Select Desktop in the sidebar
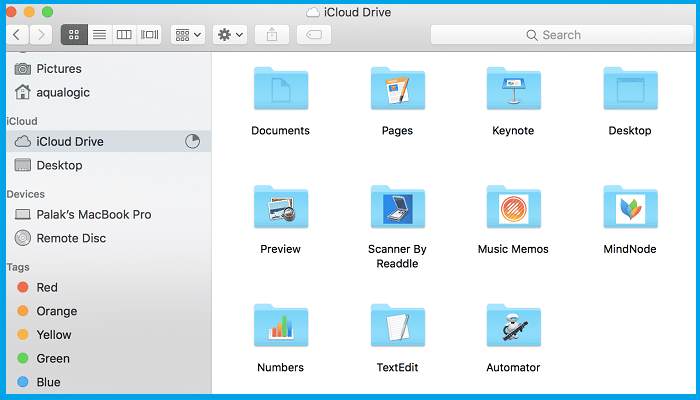Screen dimensions: 700x400 pyautogui.click(x=108, y=165)
